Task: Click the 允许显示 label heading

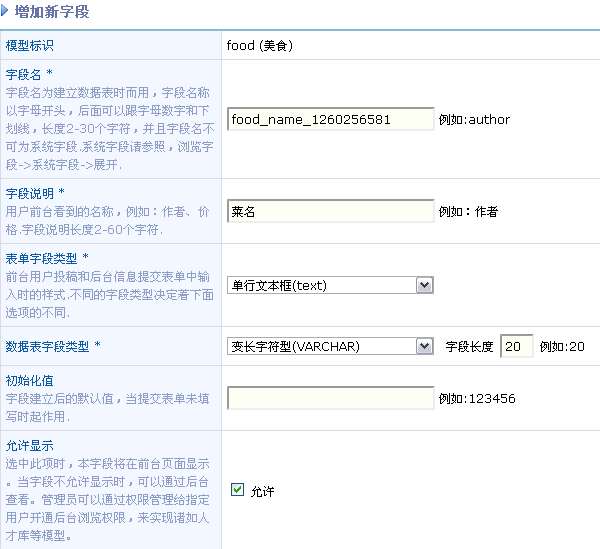Action: click(x=30, y=445)
